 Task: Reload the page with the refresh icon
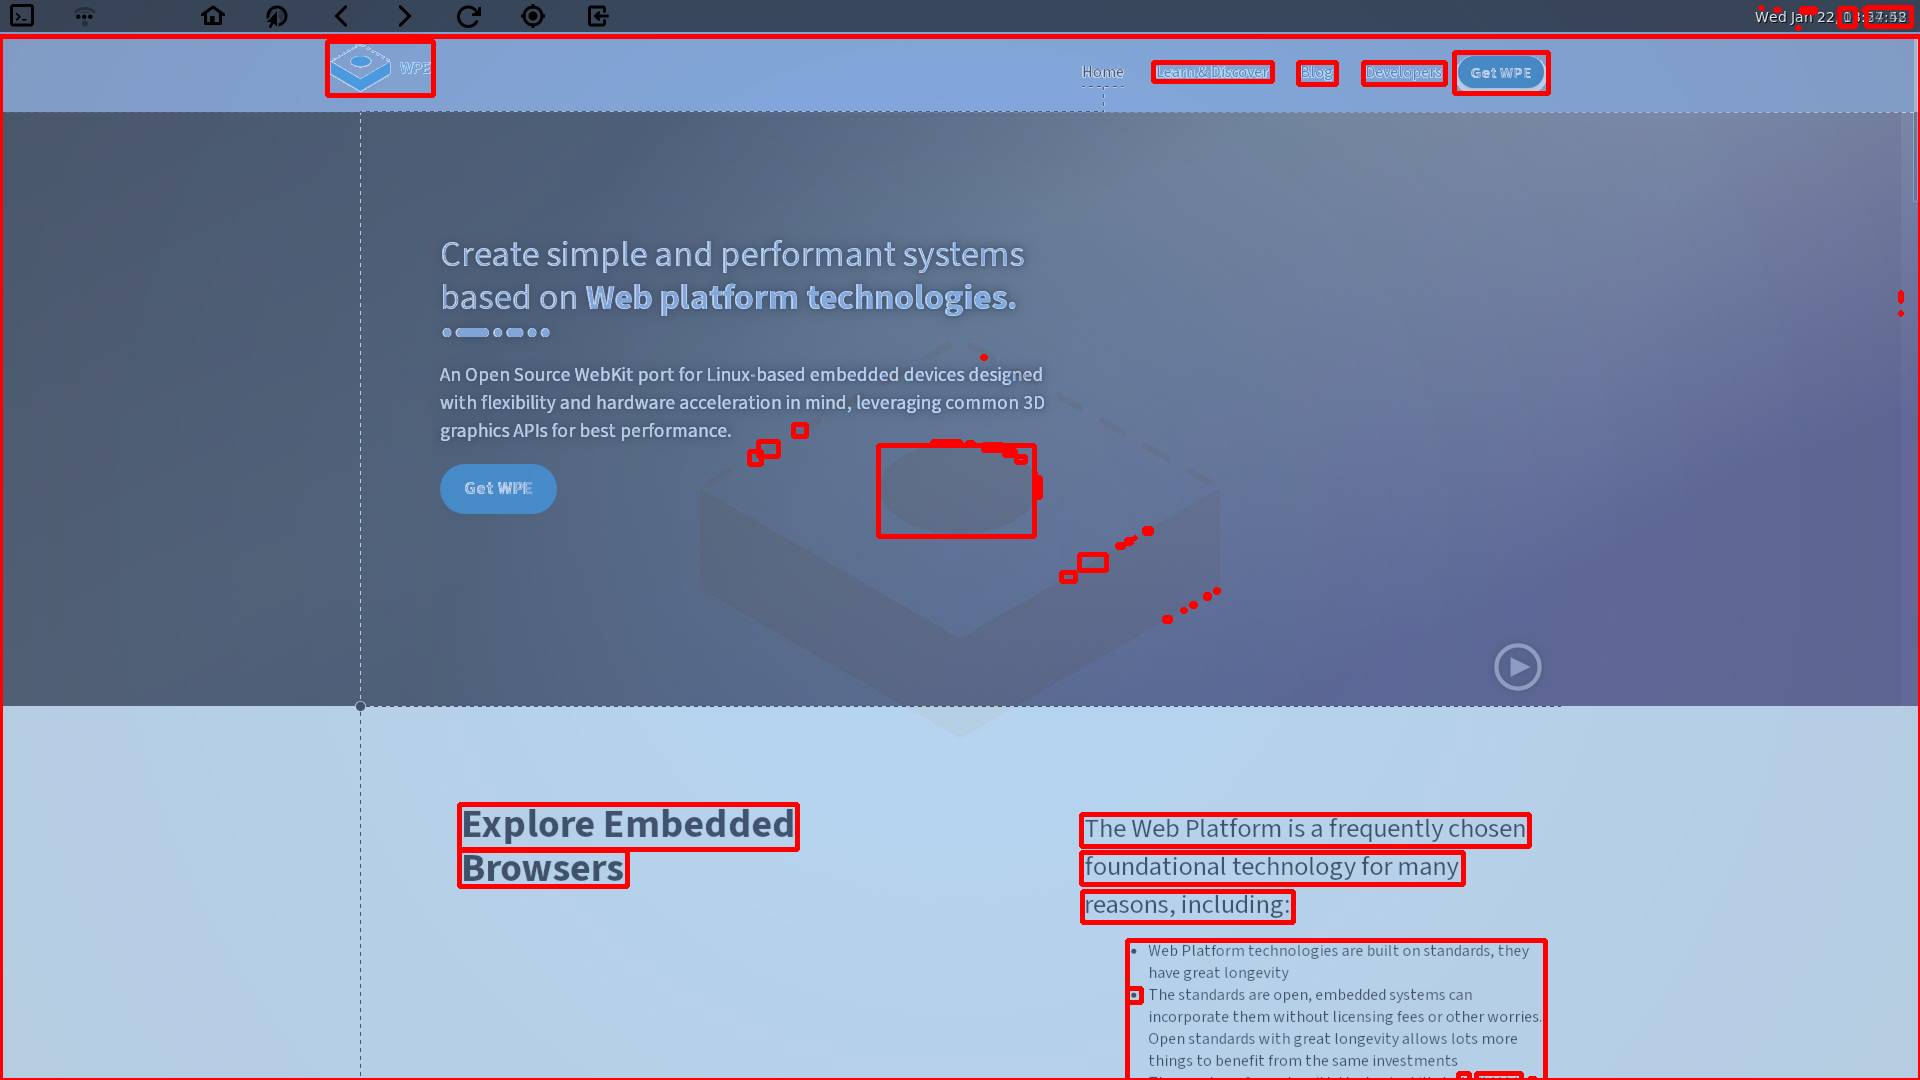(469, 16)
